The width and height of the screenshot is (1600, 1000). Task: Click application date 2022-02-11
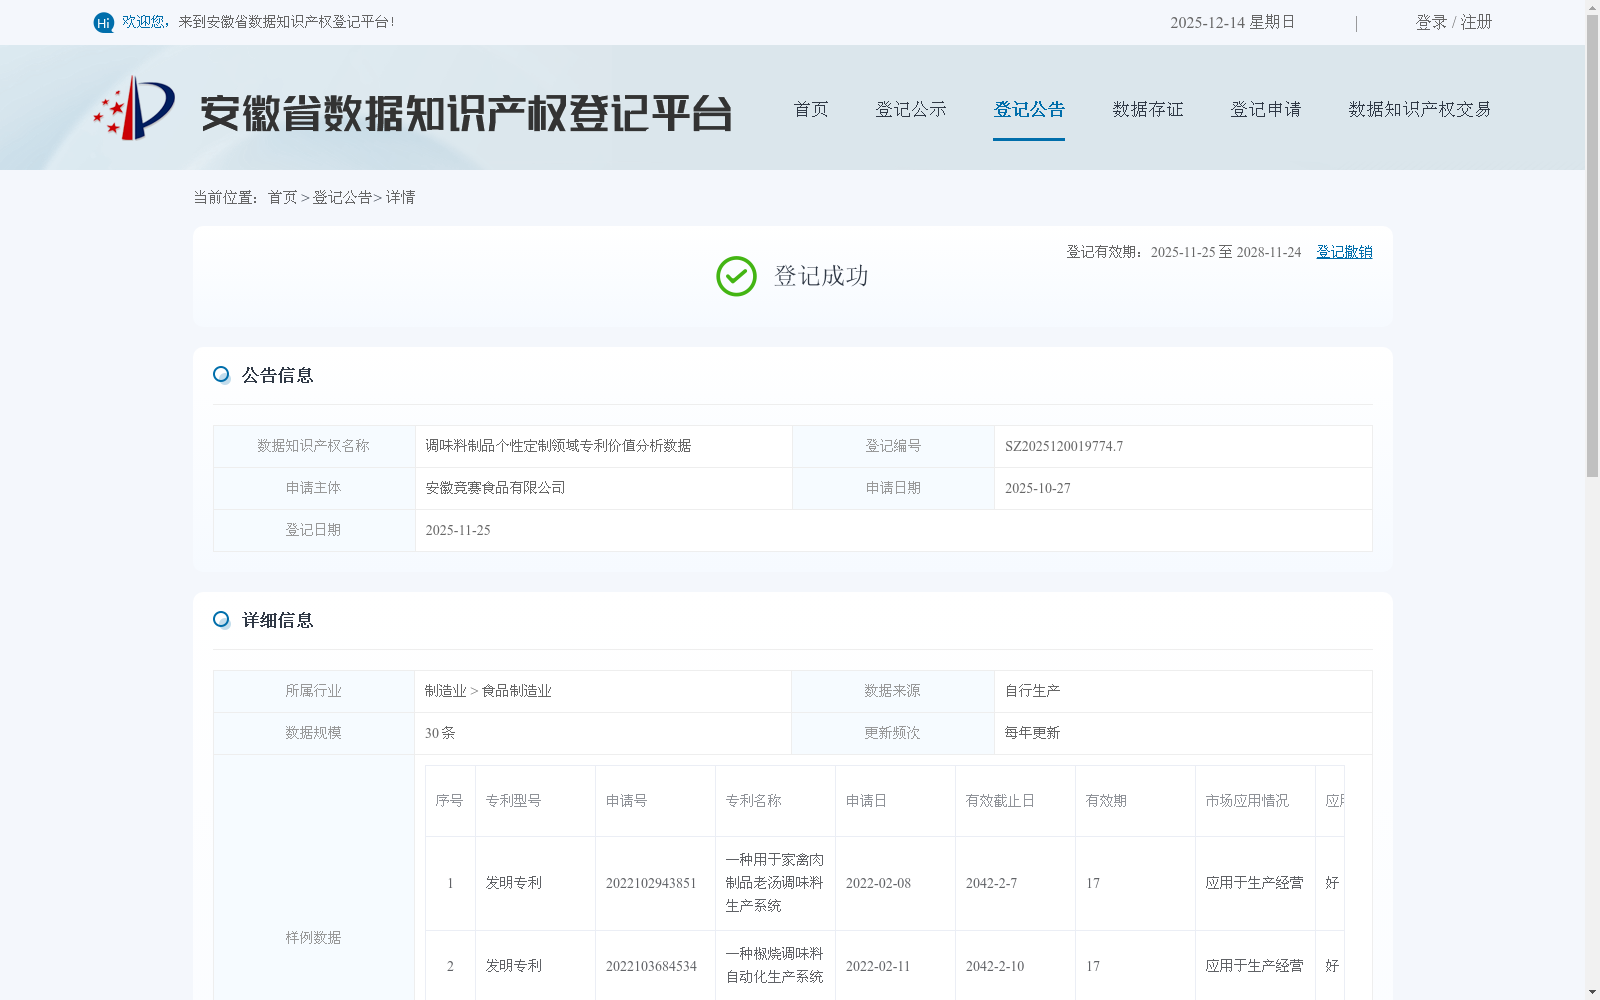point(878,967)
